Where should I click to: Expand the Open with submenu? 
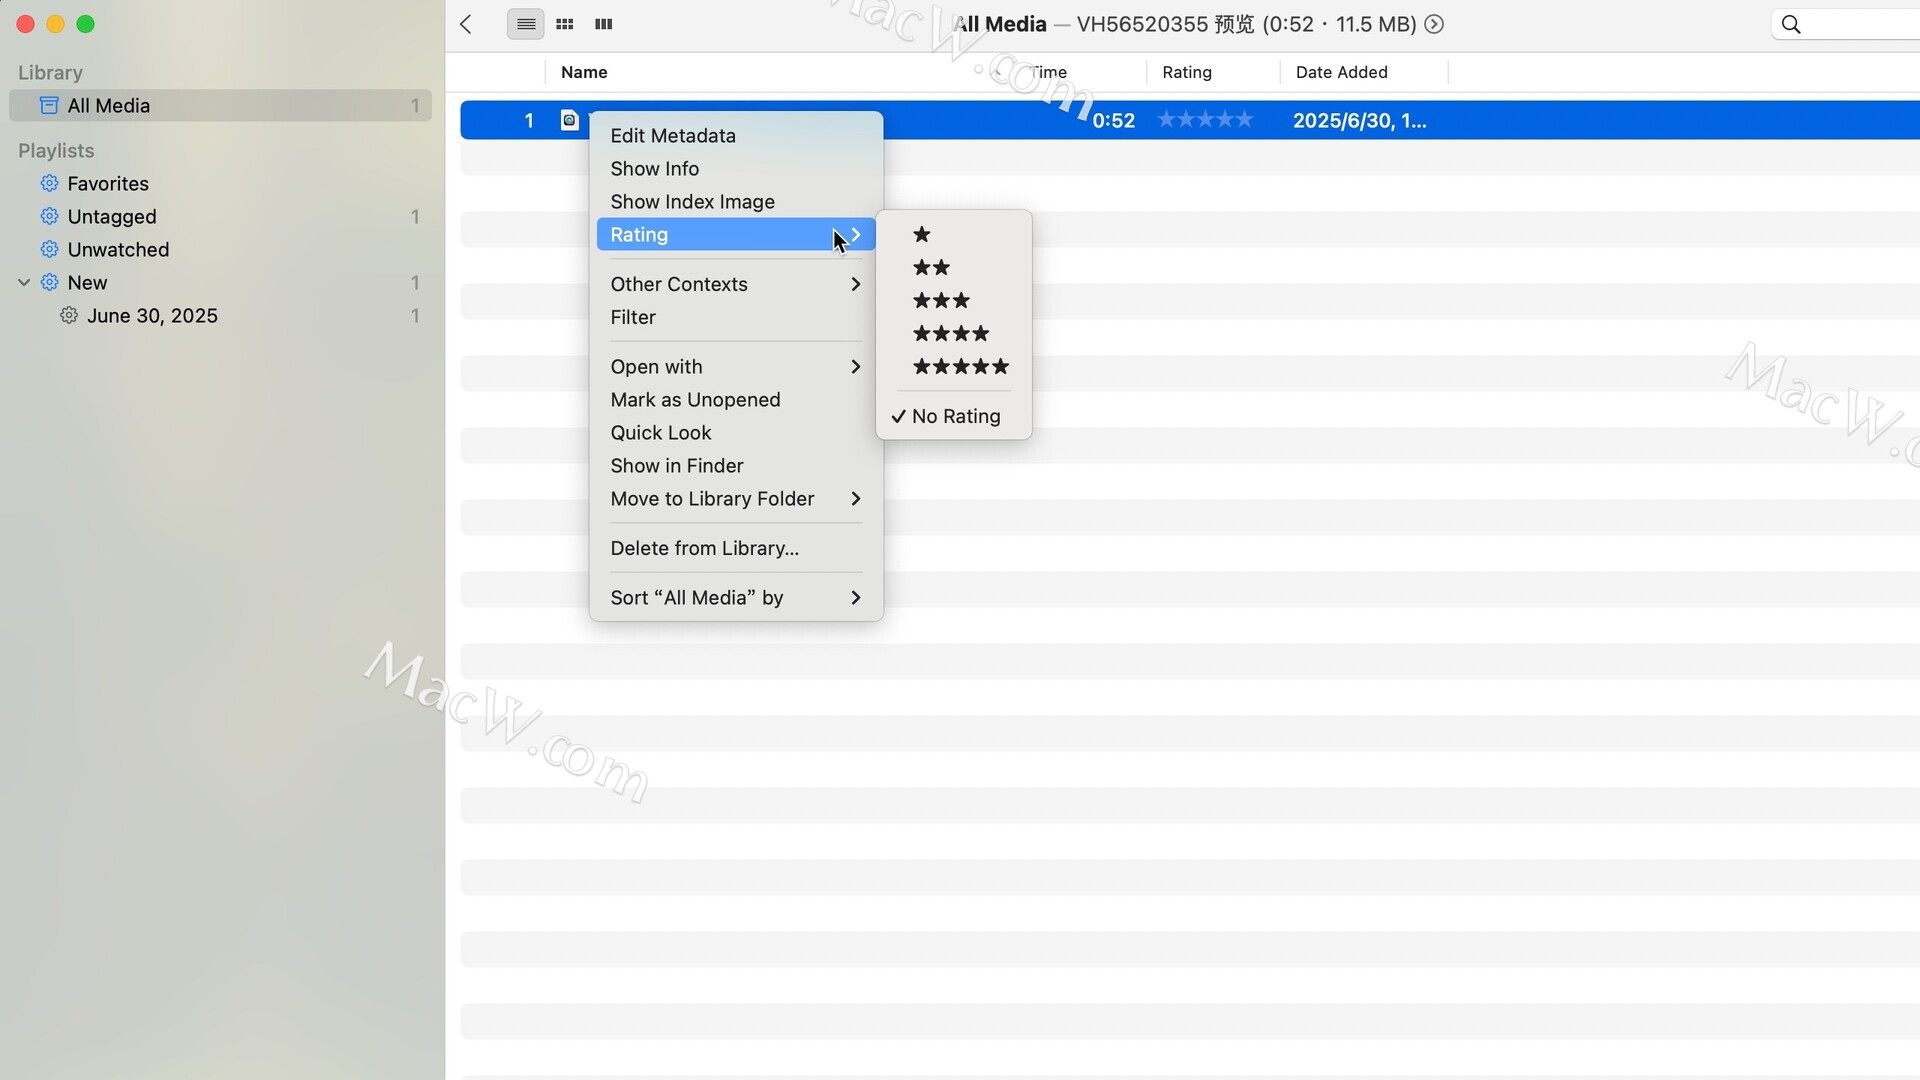[x=736, y=366]
